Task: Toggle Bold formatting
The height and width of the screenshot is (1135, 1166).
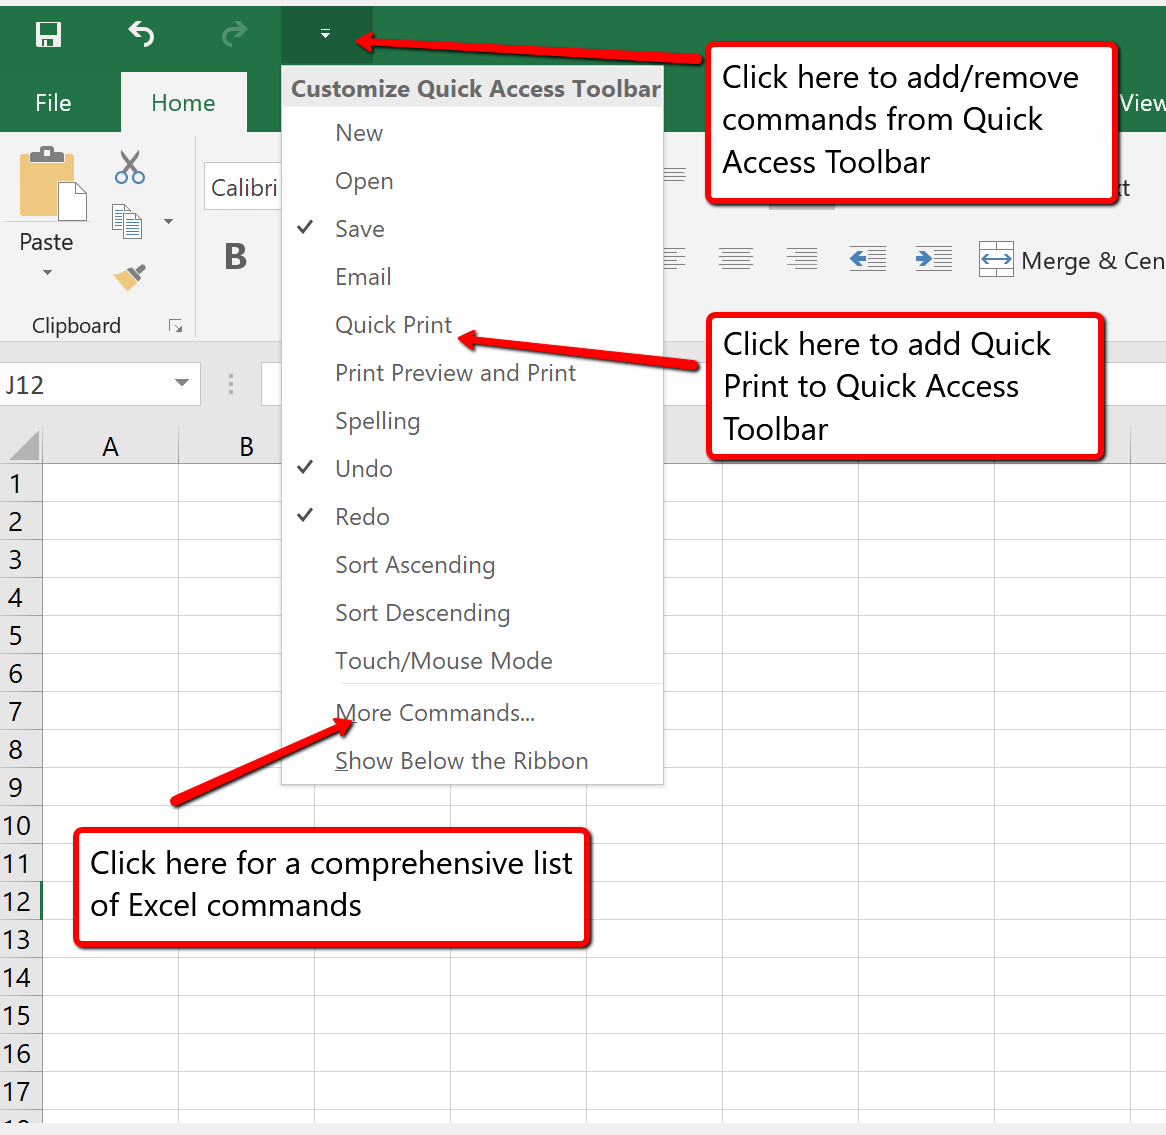Action: (x=236, y=256)
